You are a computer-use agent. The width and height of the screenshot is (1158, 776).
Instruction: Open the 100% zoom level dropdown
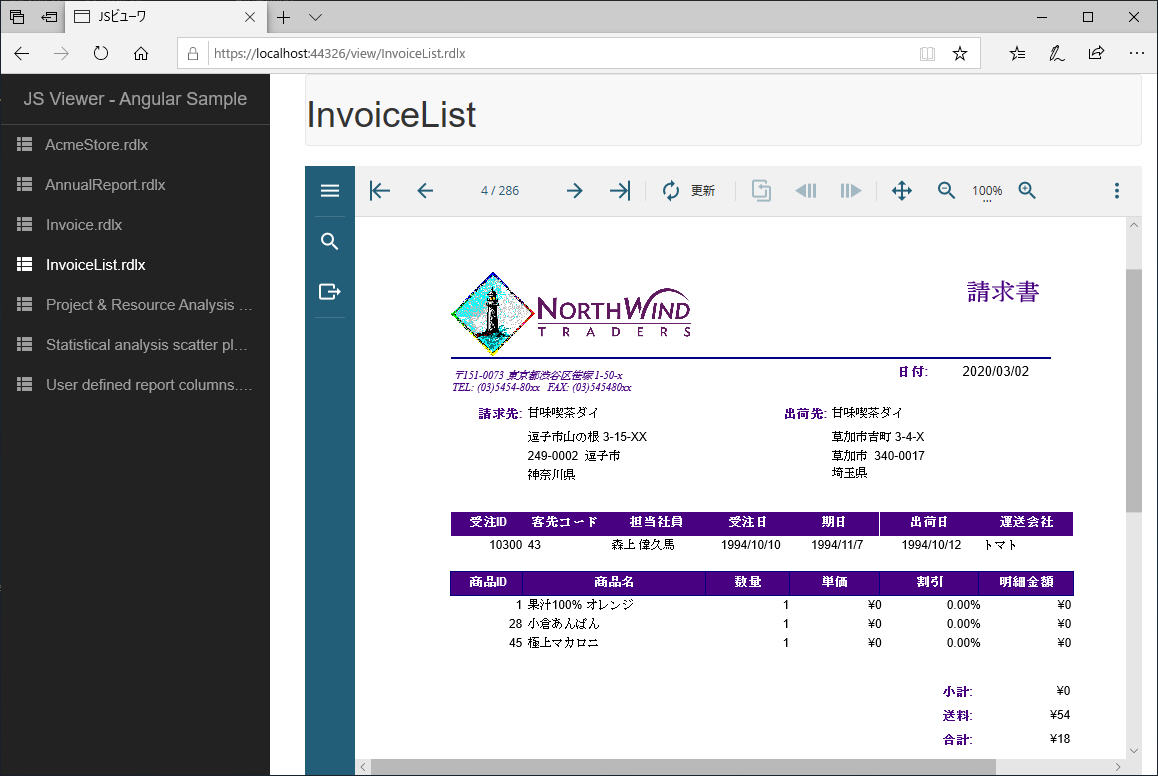tap(987, 192)
